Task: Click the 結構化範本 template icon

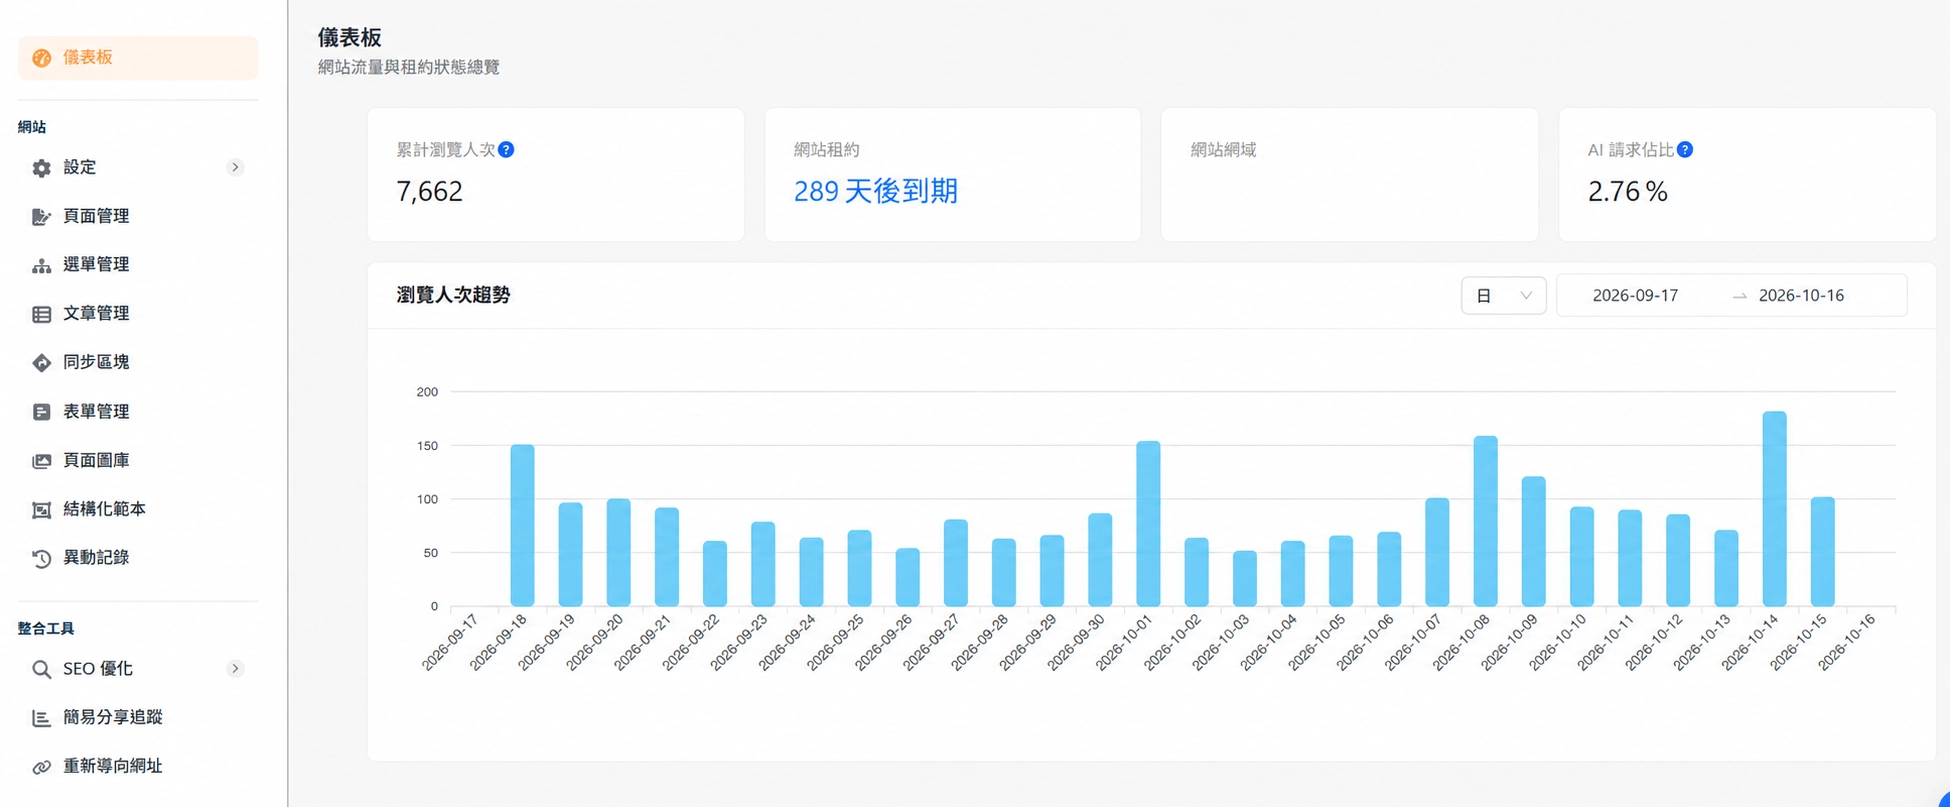Action: 41,510
